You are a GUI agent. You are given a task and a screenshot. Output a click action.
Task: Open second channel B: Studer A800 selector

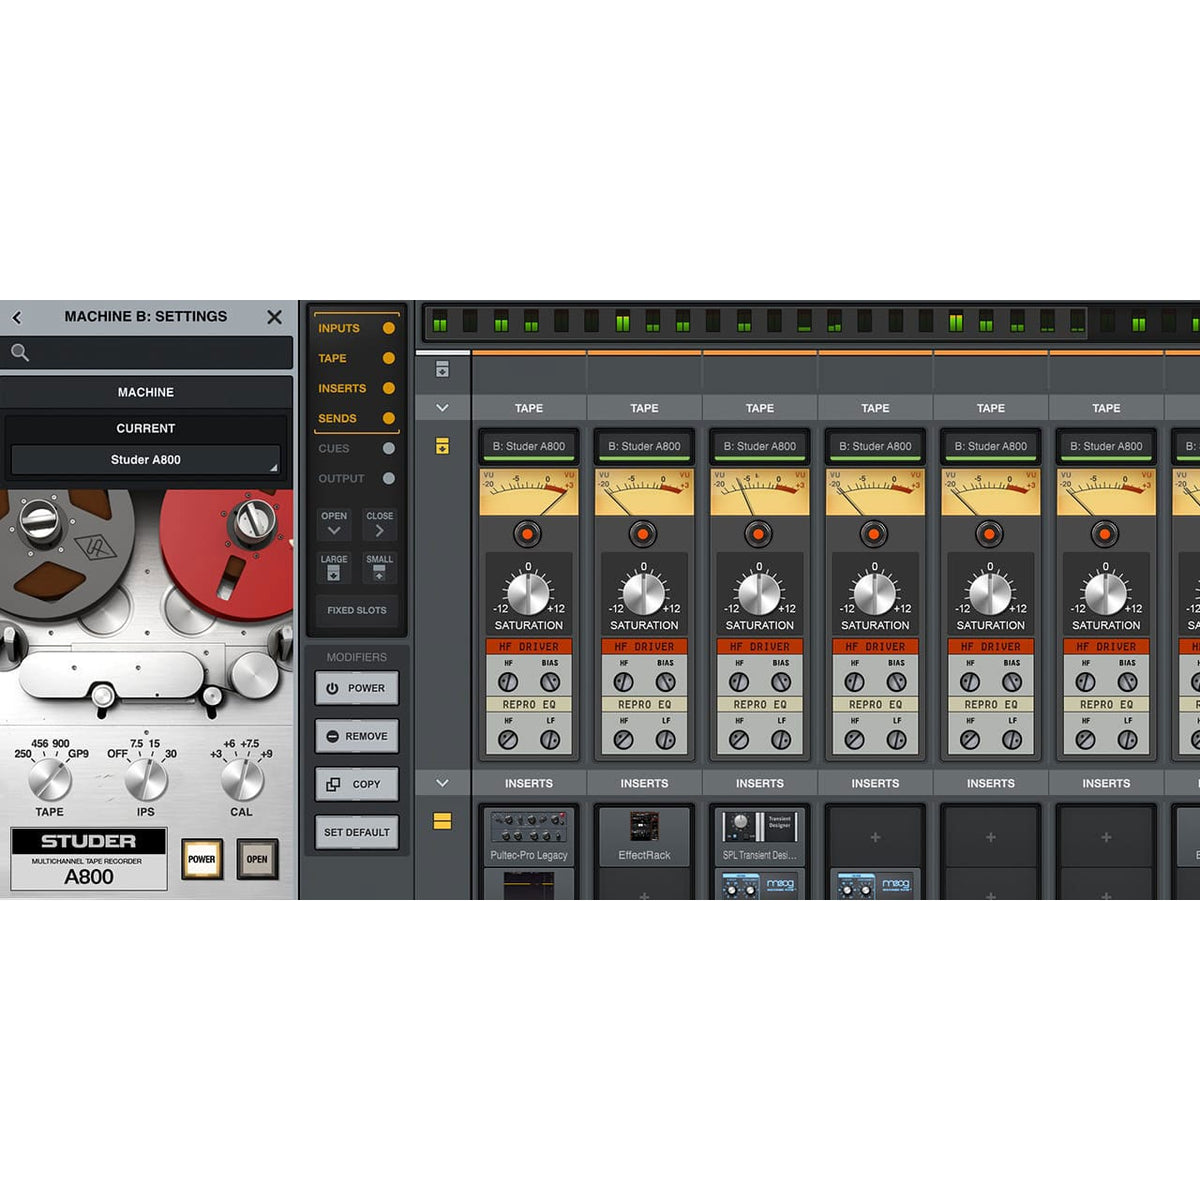(644, 447)
